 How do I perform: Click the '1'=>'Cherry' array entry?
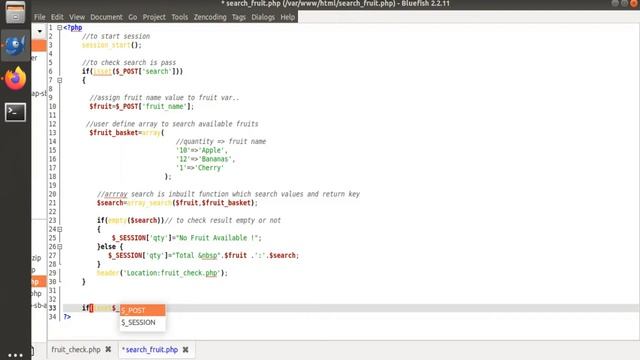coord(200,168)
